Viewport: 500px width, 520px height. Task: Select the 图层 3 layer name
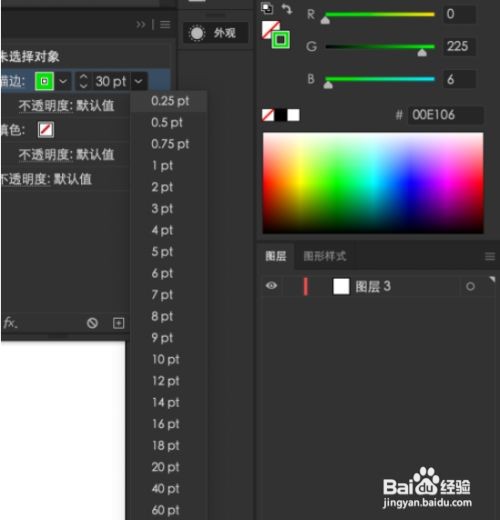coord(373,286)
